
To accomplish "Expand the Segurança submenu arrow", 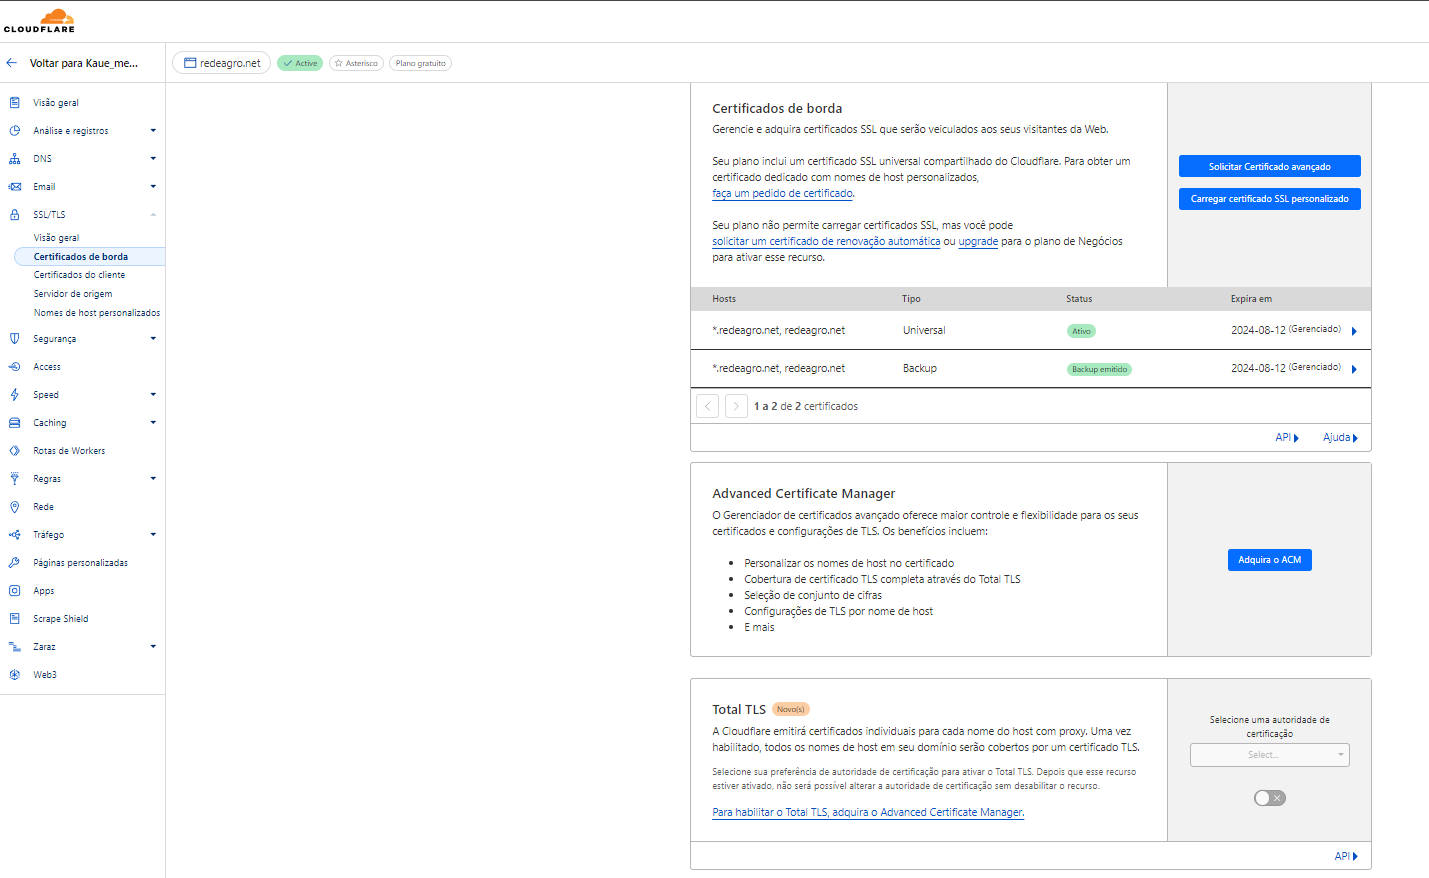I will 153,339.
